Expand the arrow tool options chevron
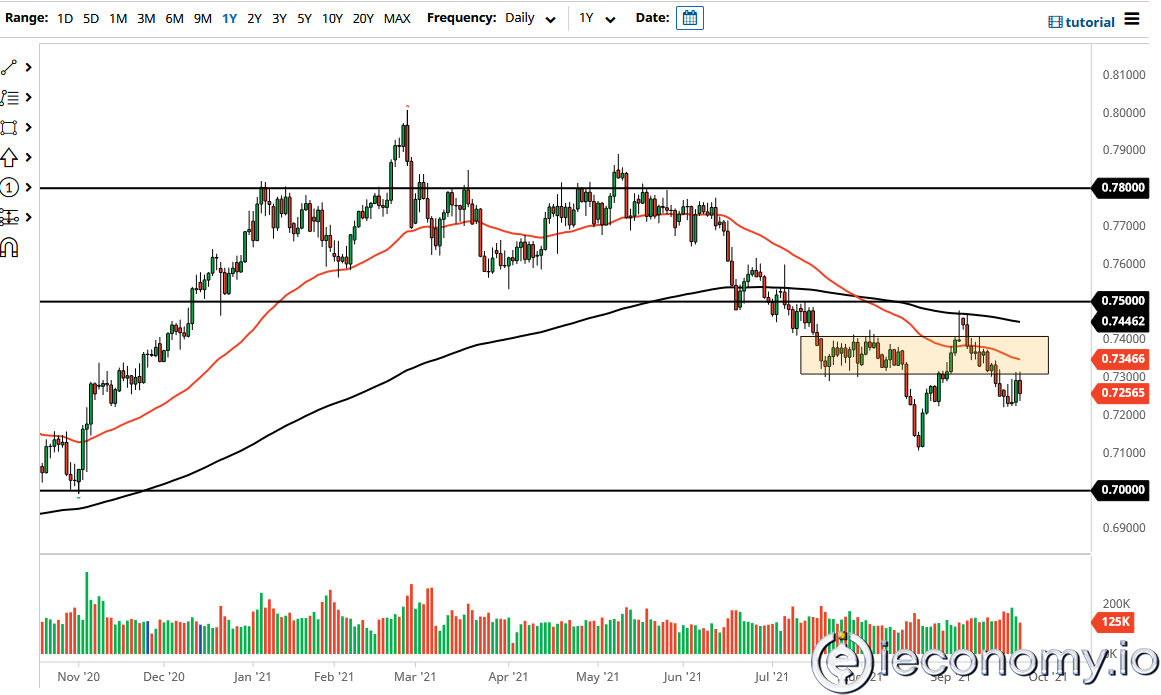The image size is (1161, 695). coord(27,157)
